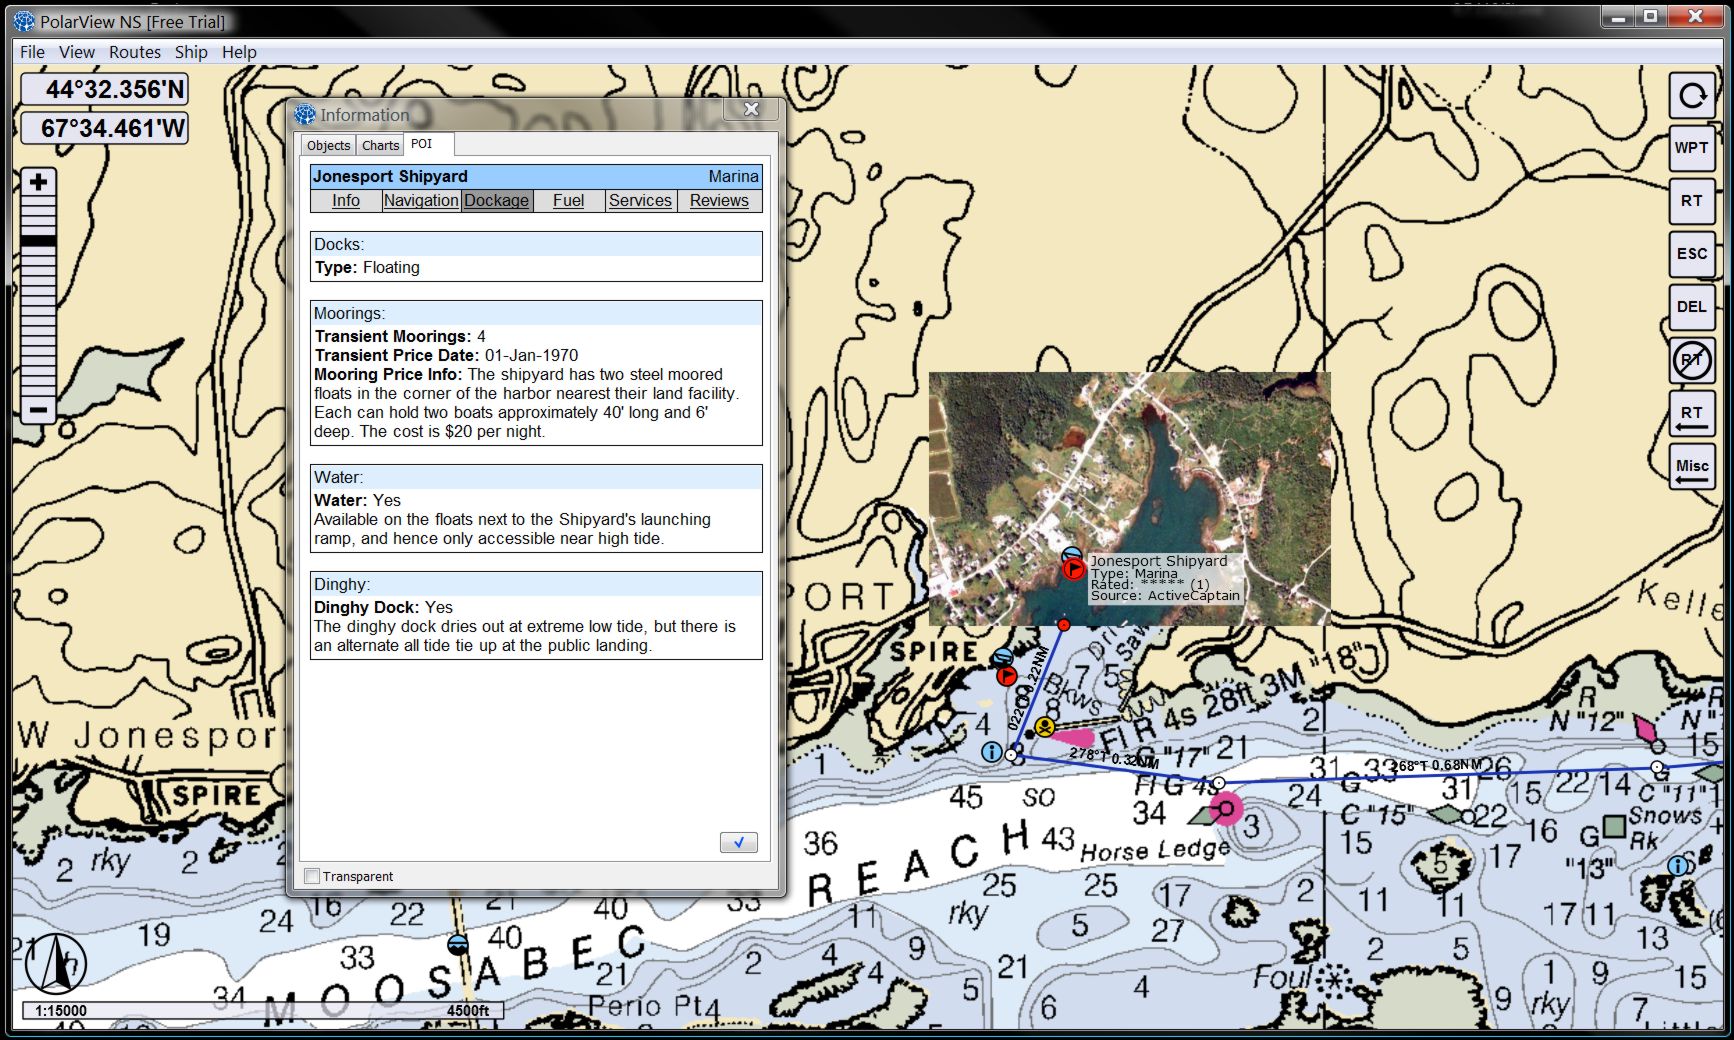Activate the RT route tool
The width and height of the screenshot is (1734, 1040).
(x=1692, y=201)
